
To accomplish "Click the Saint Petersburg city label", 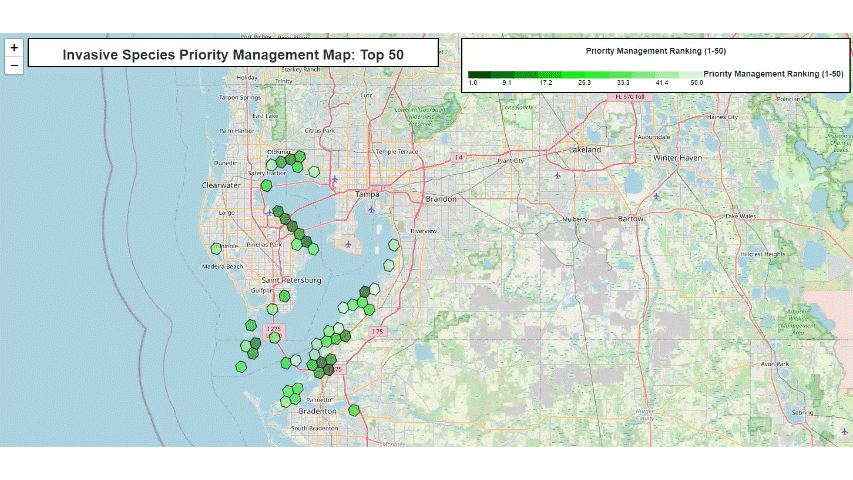I will (292, 281).
